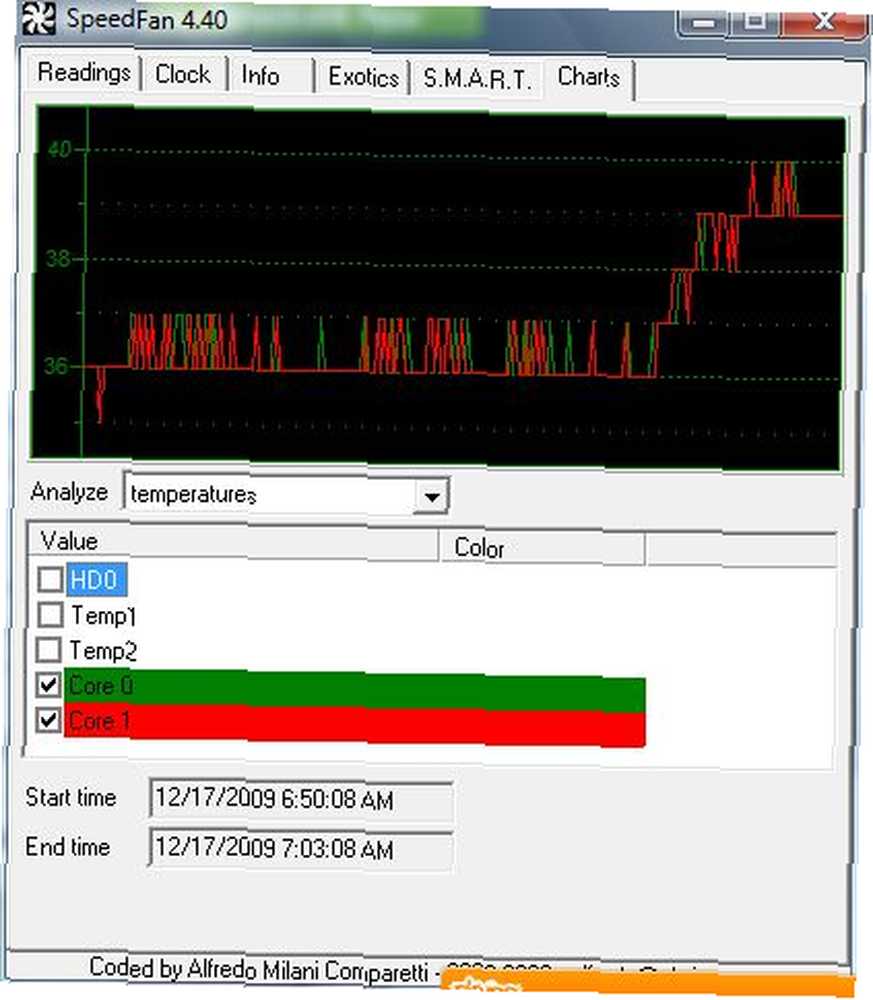Click the 38 label on chart axis

[x=57, y=259]
